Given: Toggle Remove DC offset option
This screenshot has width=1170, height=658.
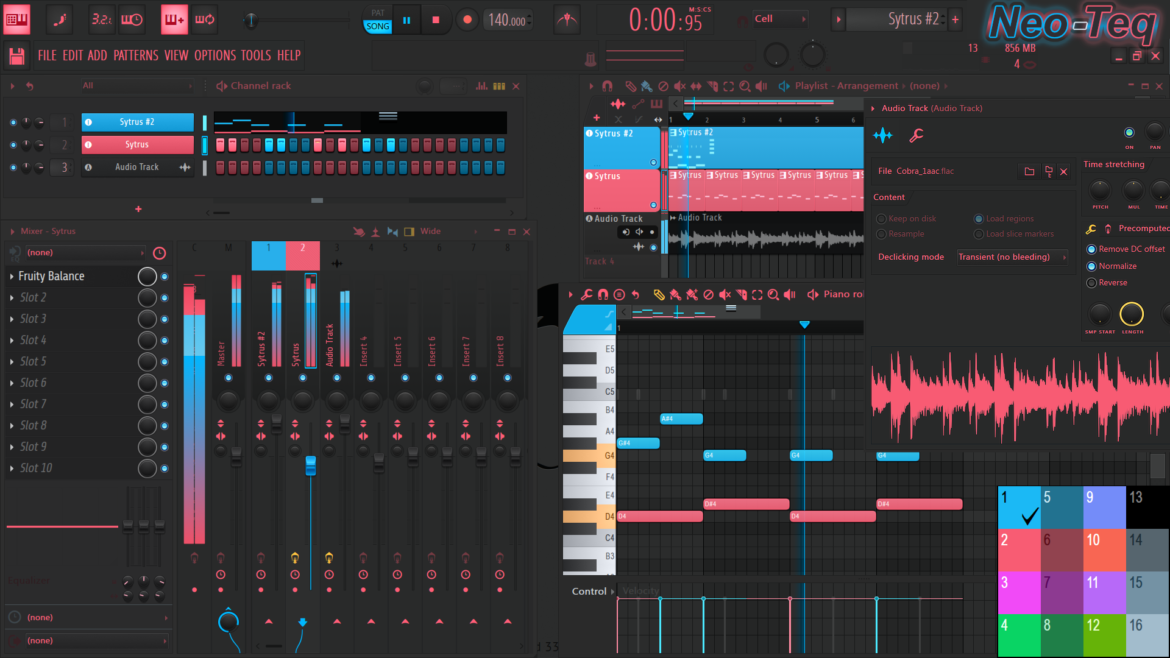Looking at the screenshot, I should click(x=1091, y=249).
